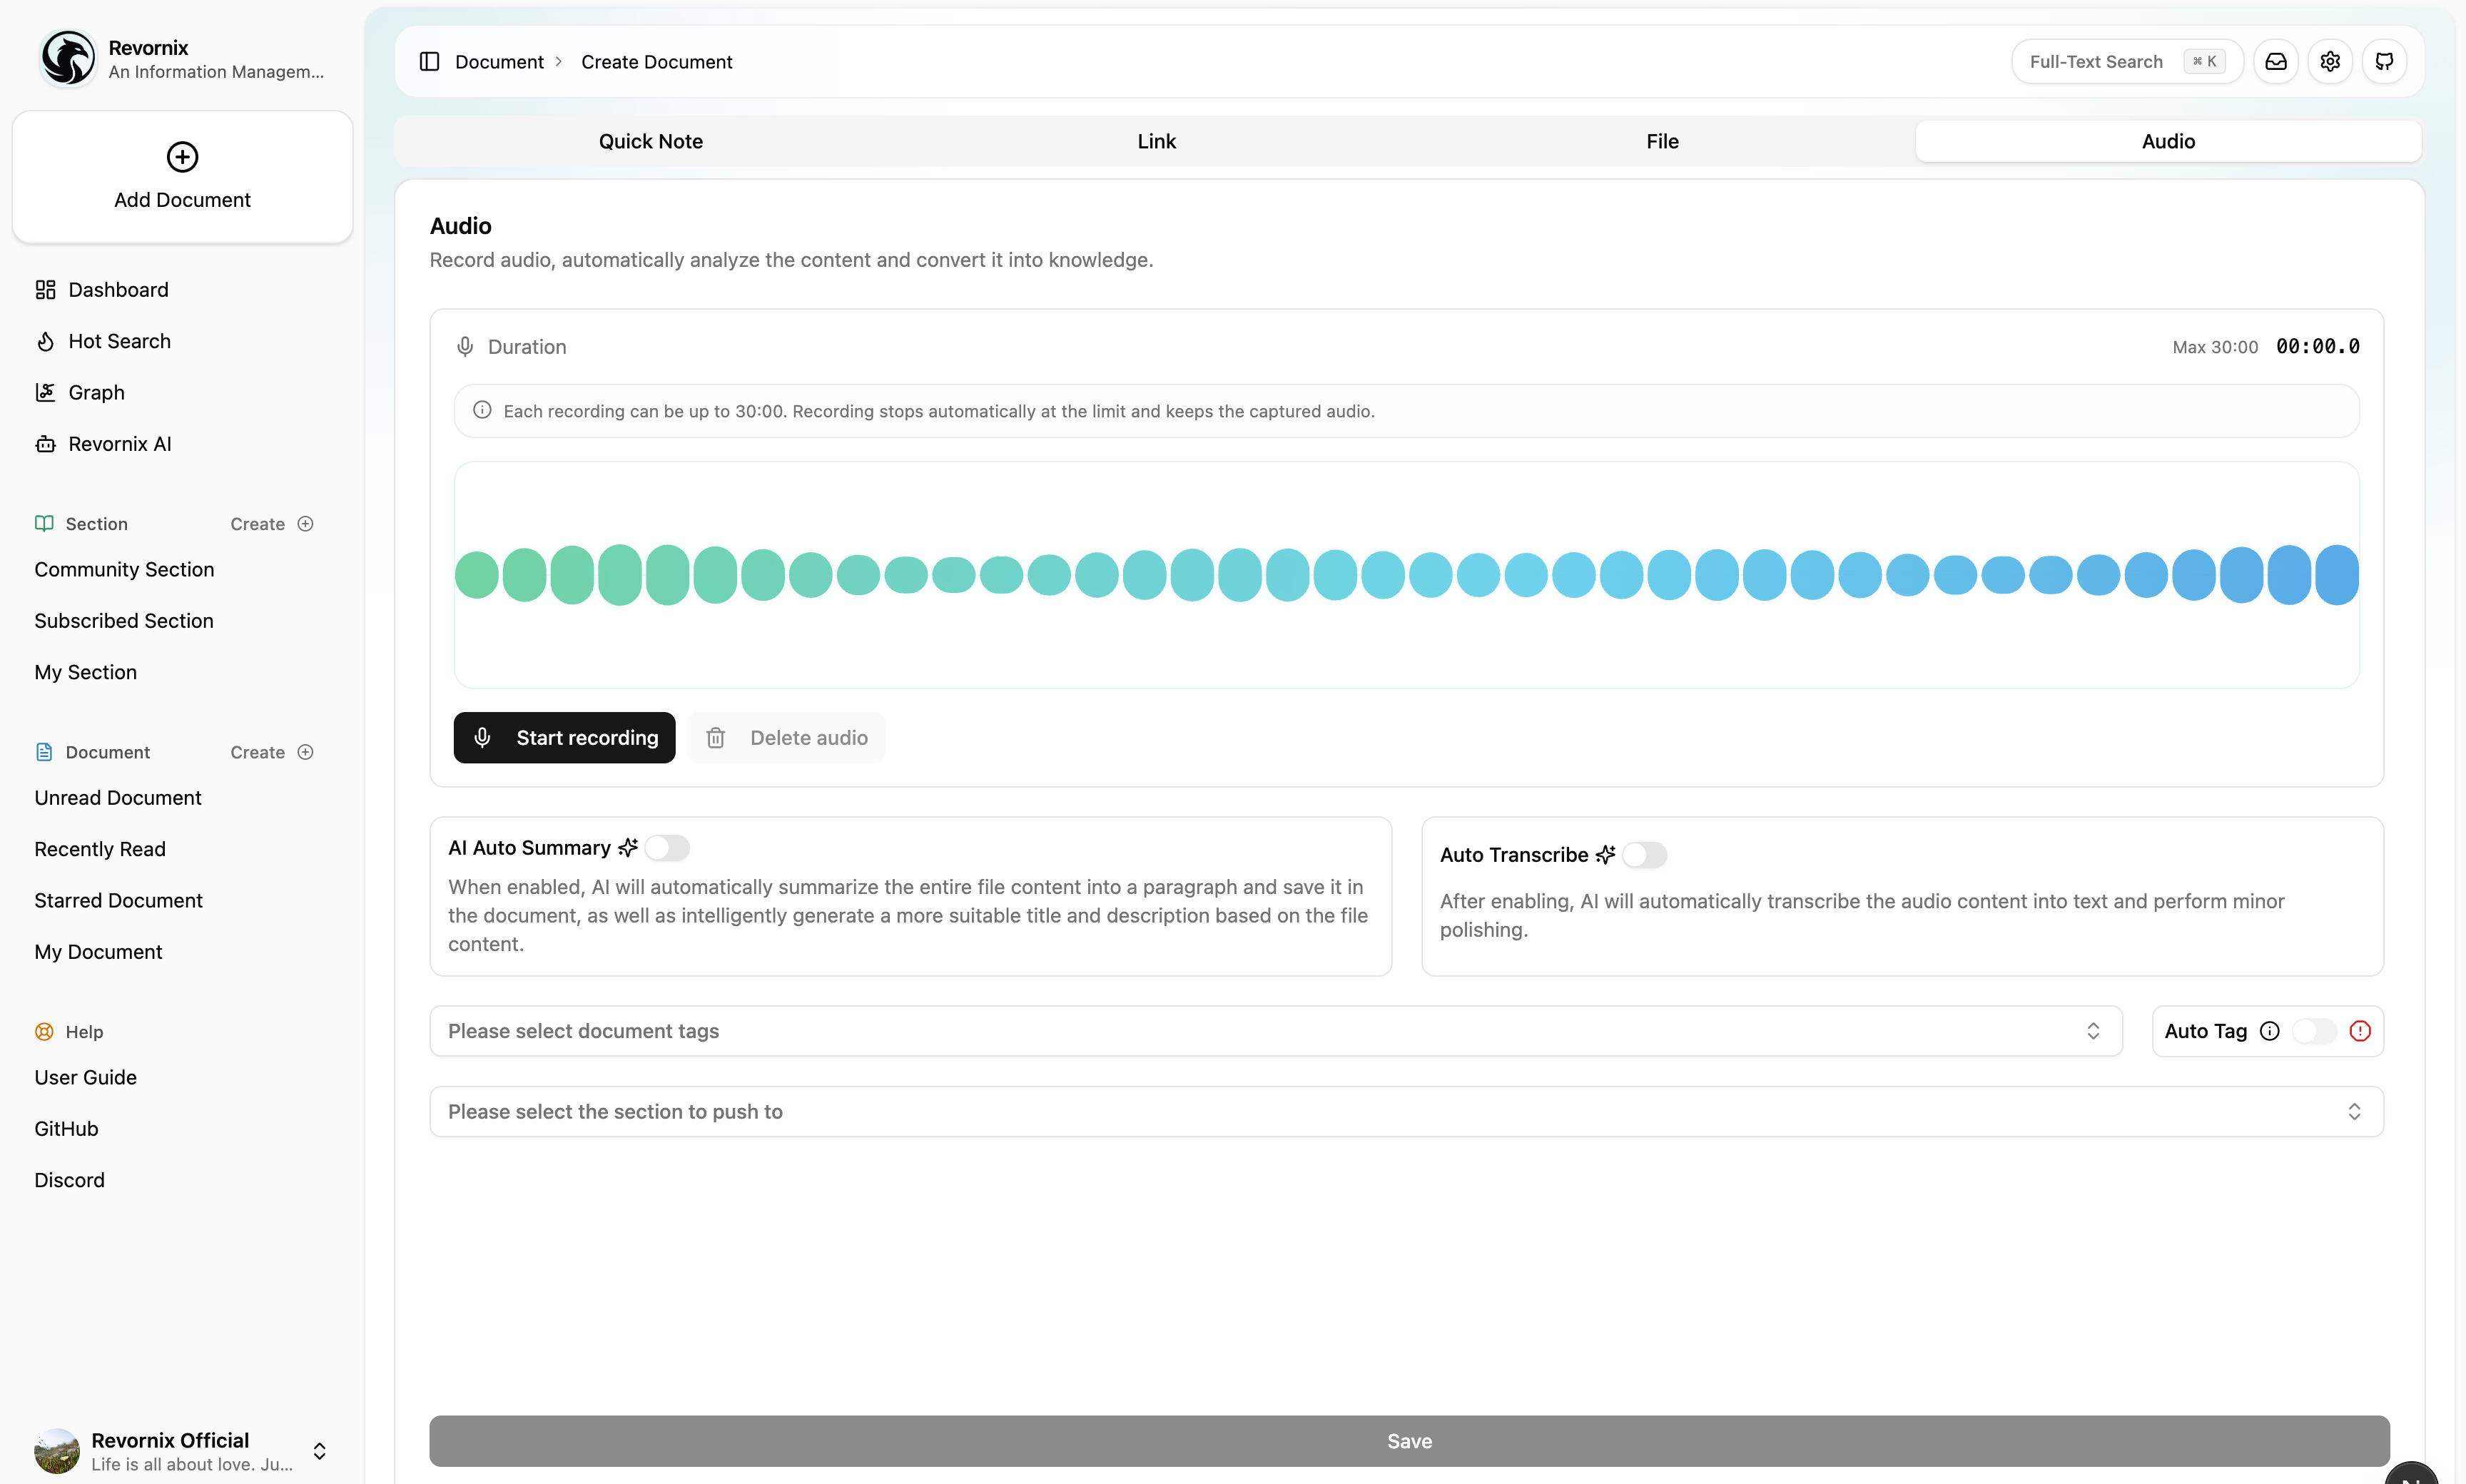Screen dimensions: 2466x1484
Task: Toggle the Auto Tag switch
Action: click(x=2314, y=1031)
